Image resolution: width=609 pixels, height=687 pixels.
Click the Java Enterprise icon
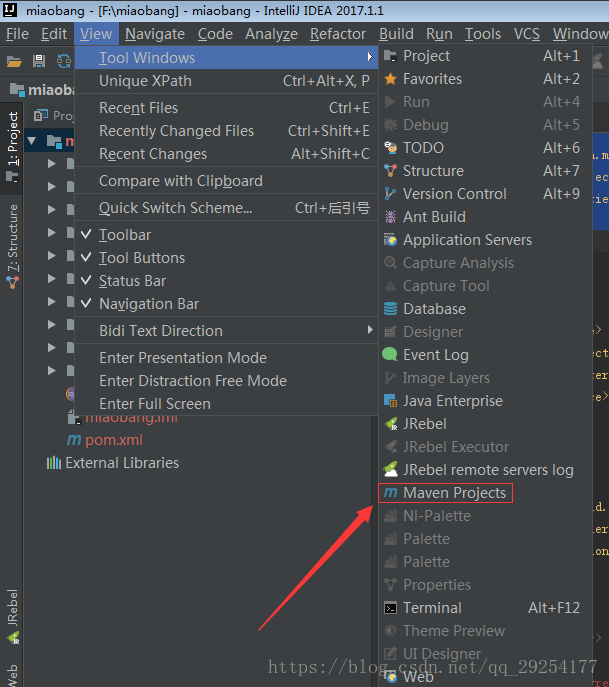click(390, 400)
